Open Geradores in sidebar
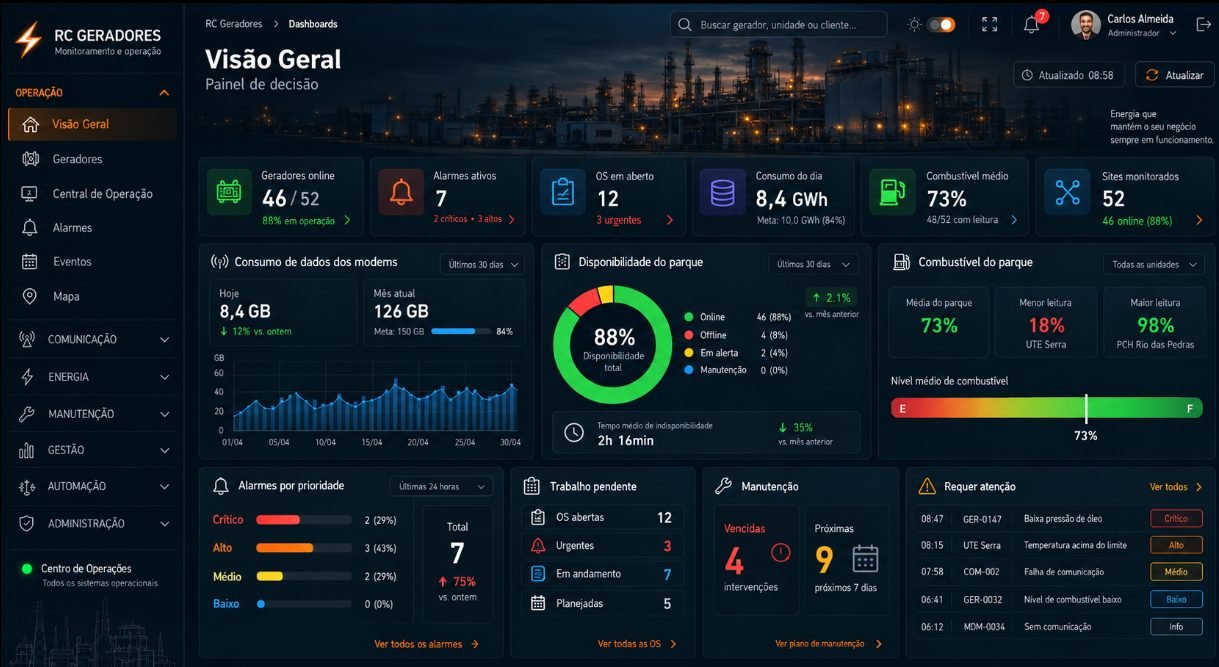1219x667 pixels. [x=92, y=159]
